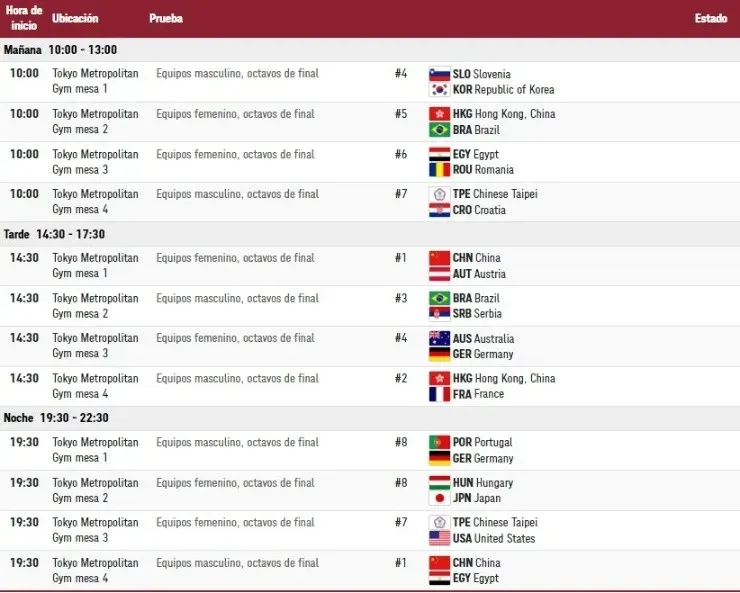Click the Slovenia flag icon
This screenshot has height=593, width=740.
point(439,74)
